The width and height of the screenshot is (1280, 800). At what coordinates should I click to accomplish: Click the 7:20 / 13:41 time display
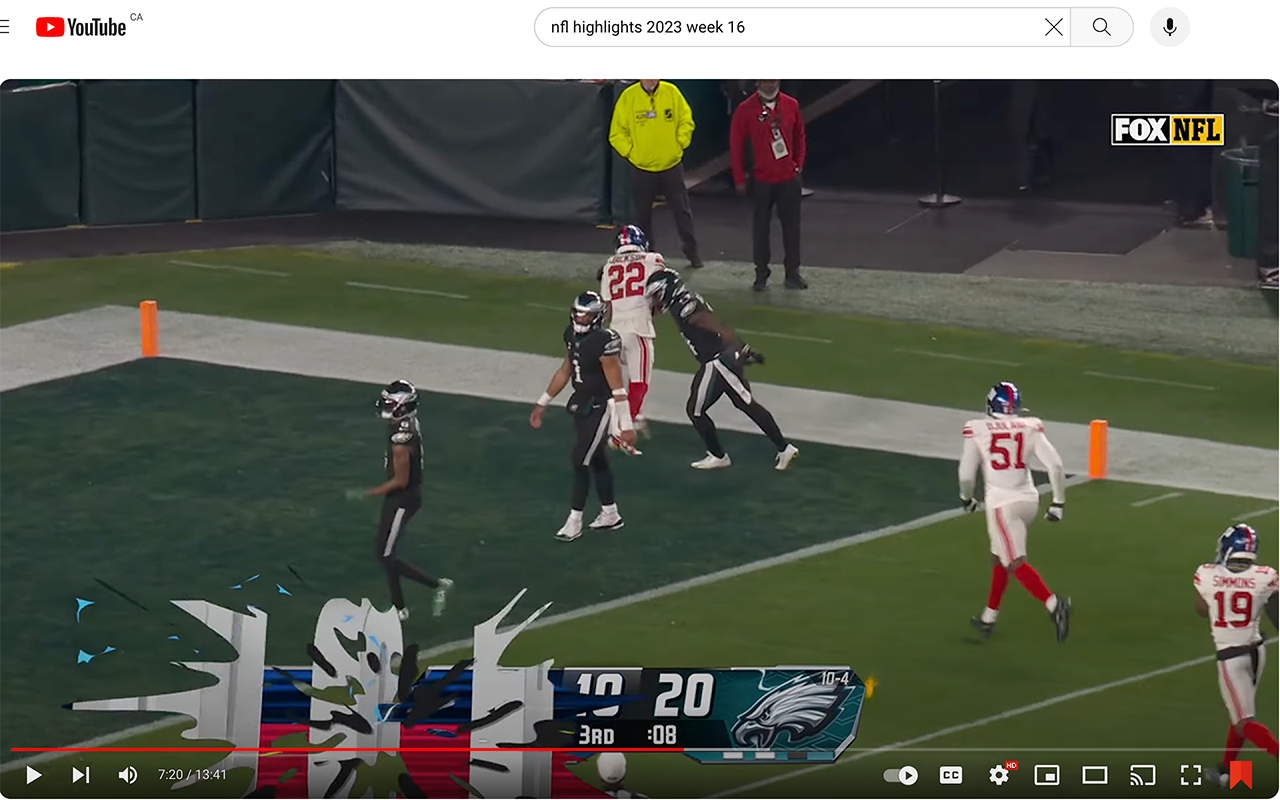[x=192, y=775]
